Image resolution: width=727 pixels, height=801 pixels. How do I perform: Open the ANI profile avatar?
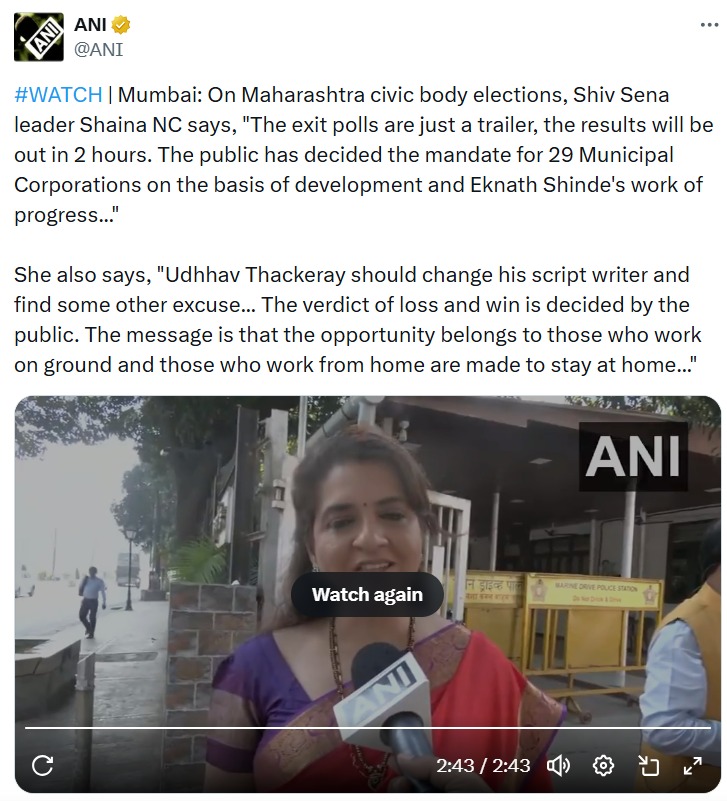pyautogui.click(x=39, y=37)
